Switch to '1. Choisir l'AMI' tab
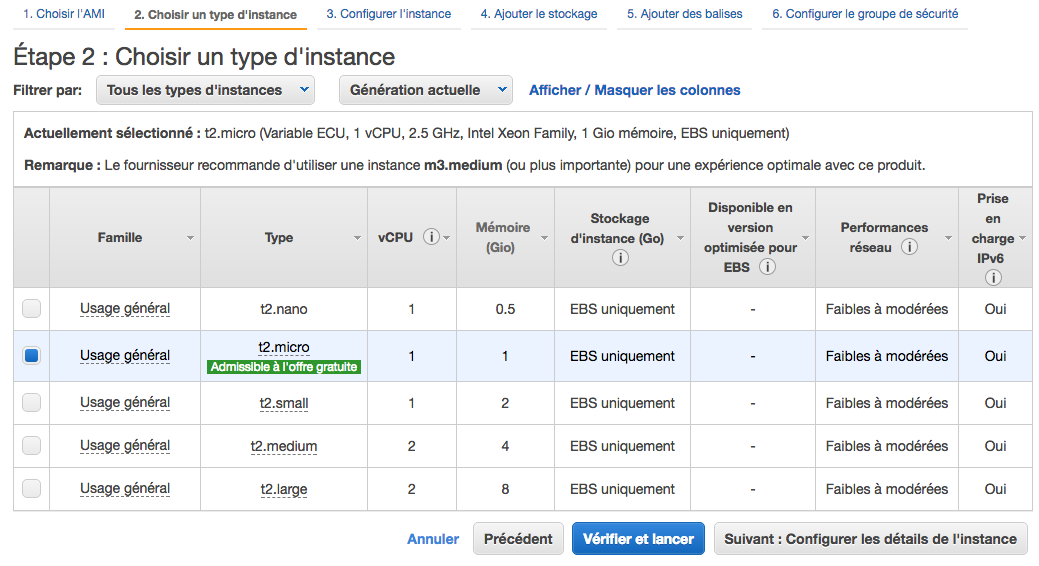The height and width of the screenshot is (566, 1039). (x=64, y=14)
